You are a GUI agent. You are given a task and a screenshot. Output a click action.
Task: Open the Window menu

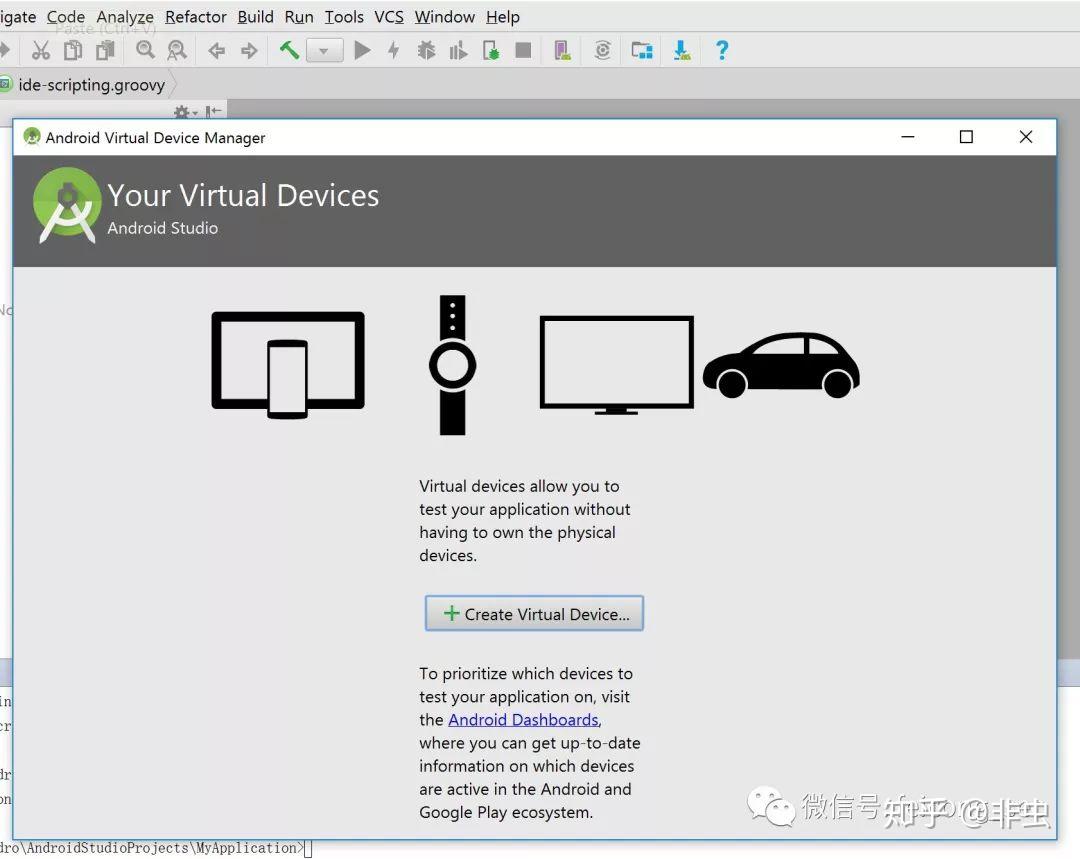(445, 17)
